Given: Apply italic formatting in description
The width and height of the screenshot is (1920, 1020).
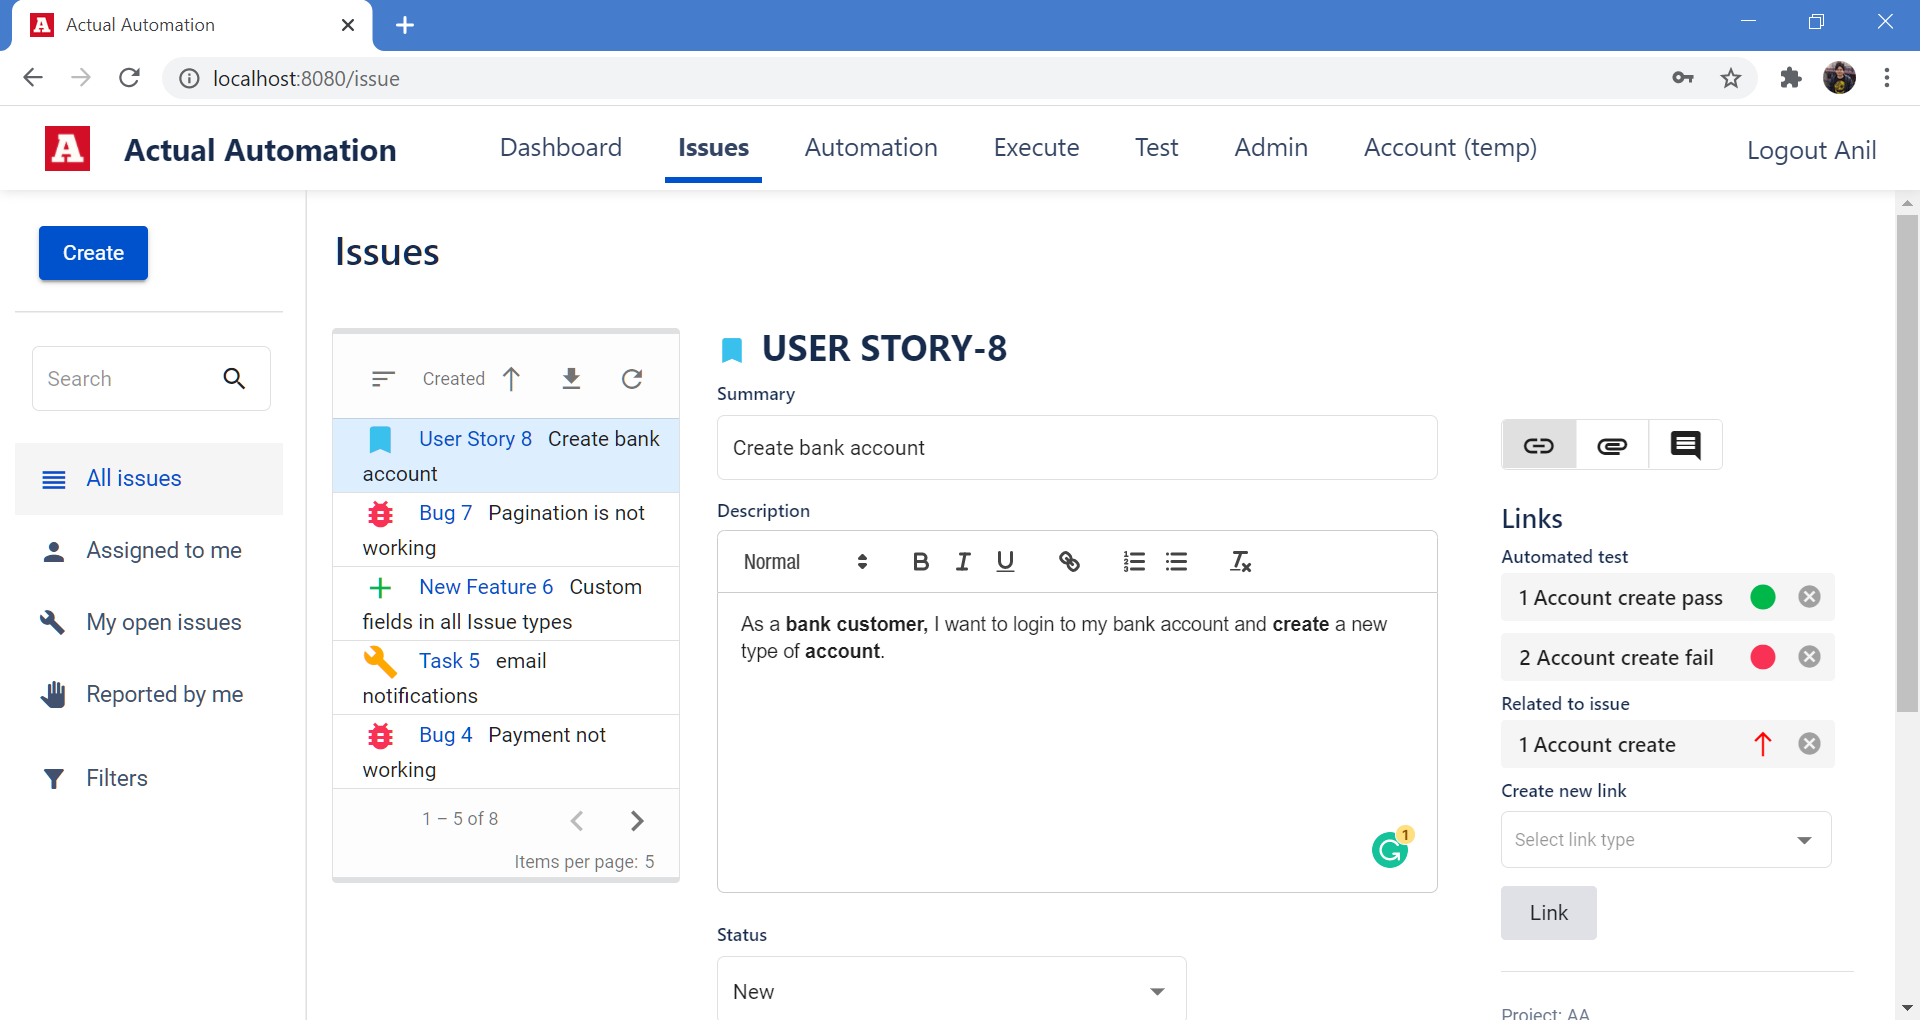Looking at the screenshot, I should click(x=963, y=562).
